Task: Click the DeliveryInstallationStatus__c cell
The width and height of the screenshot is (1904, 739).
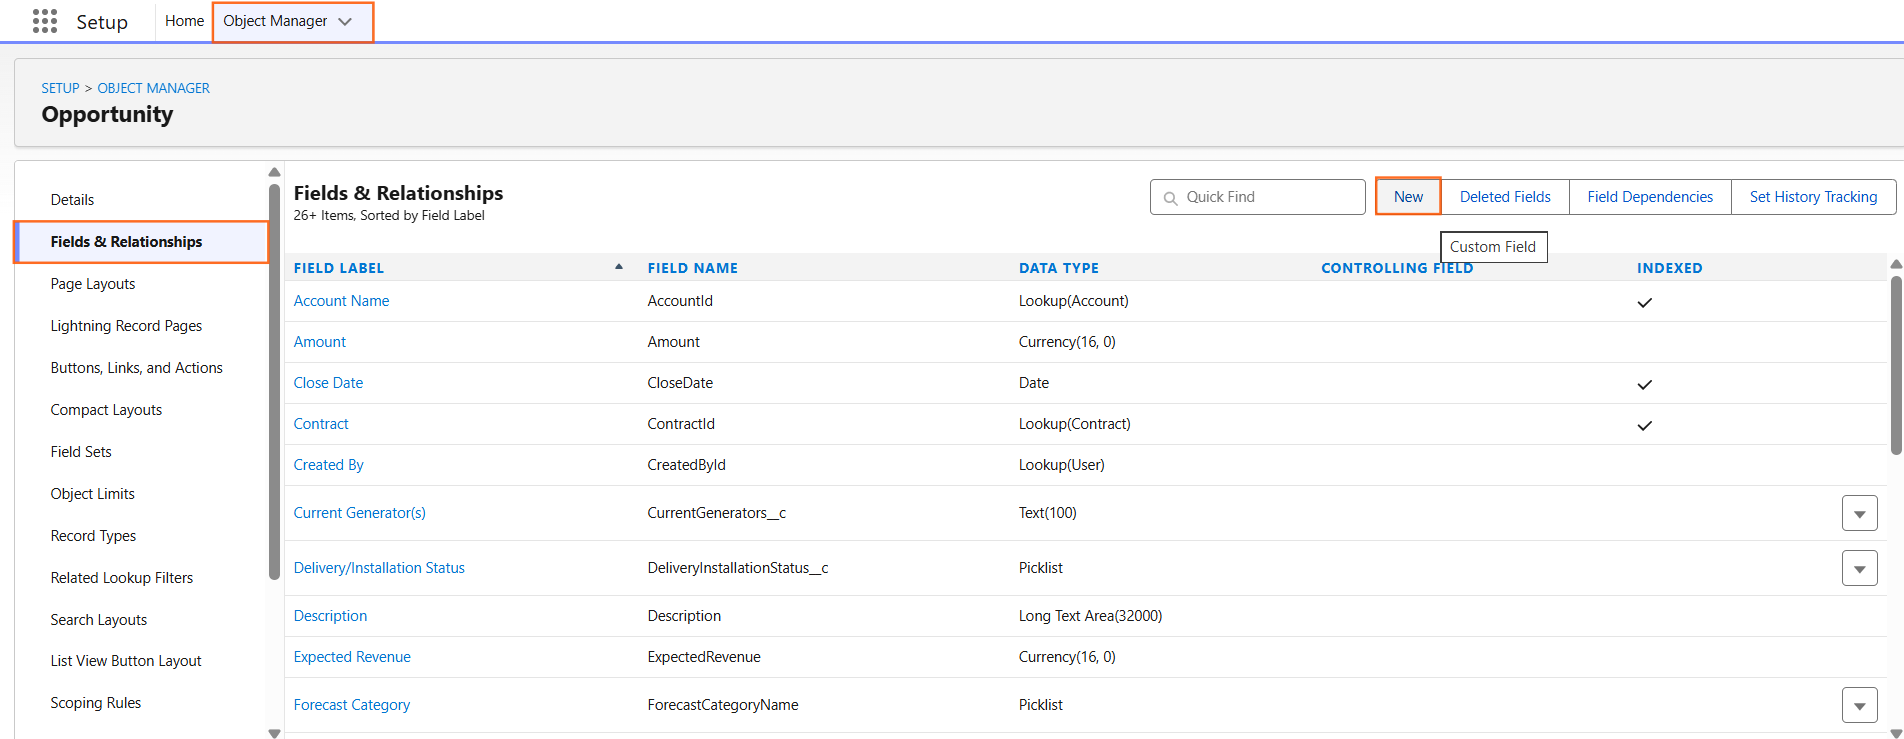Action: tap(737, 568)
